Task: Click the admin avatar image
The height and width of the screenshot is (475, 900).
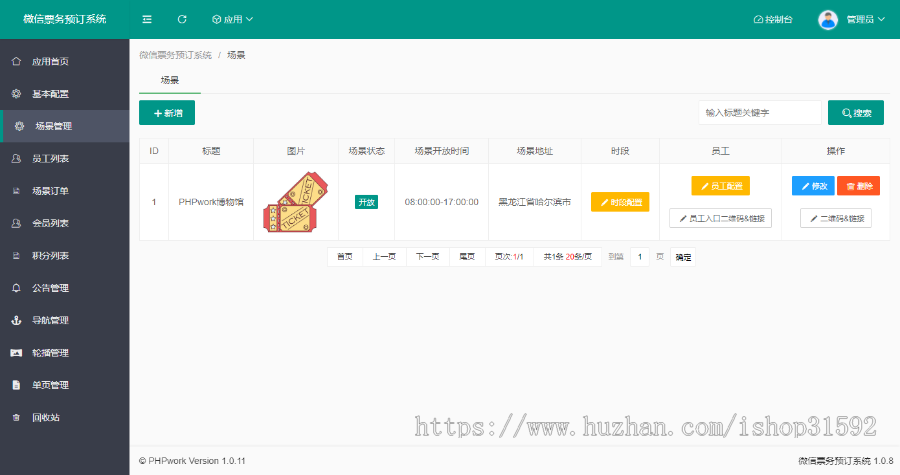Action: [828, 20]
